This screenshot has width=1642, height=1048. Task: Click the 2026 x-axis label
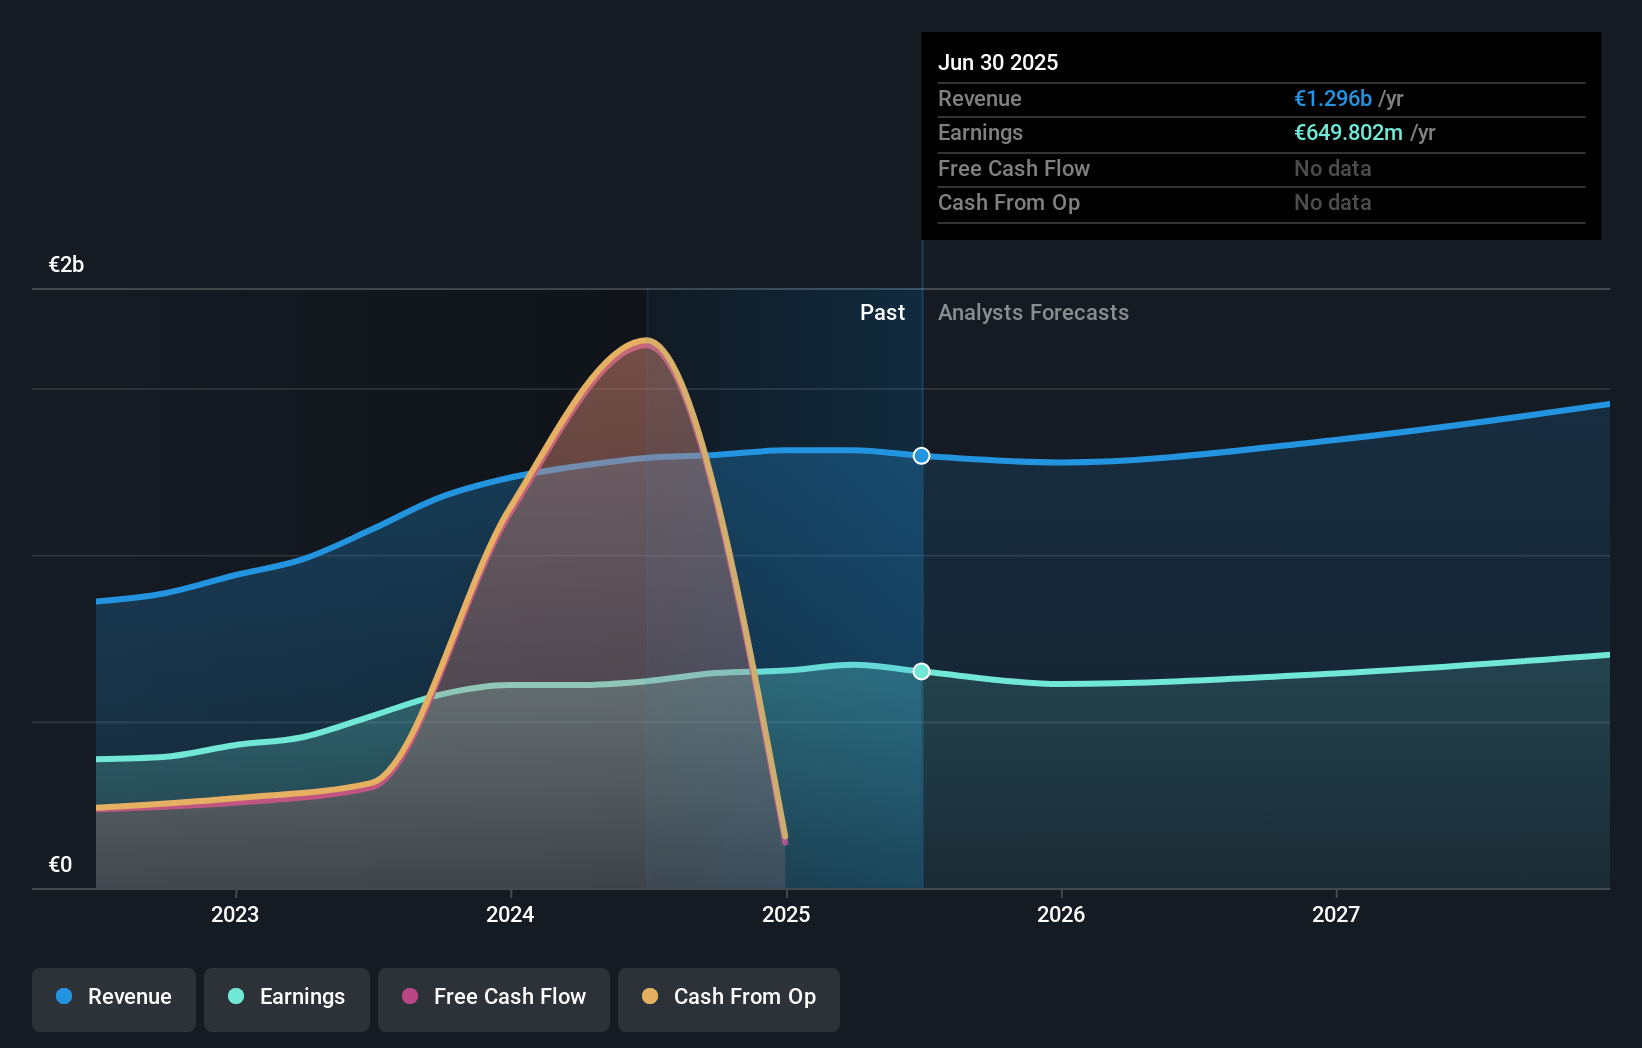(1061, 914)
